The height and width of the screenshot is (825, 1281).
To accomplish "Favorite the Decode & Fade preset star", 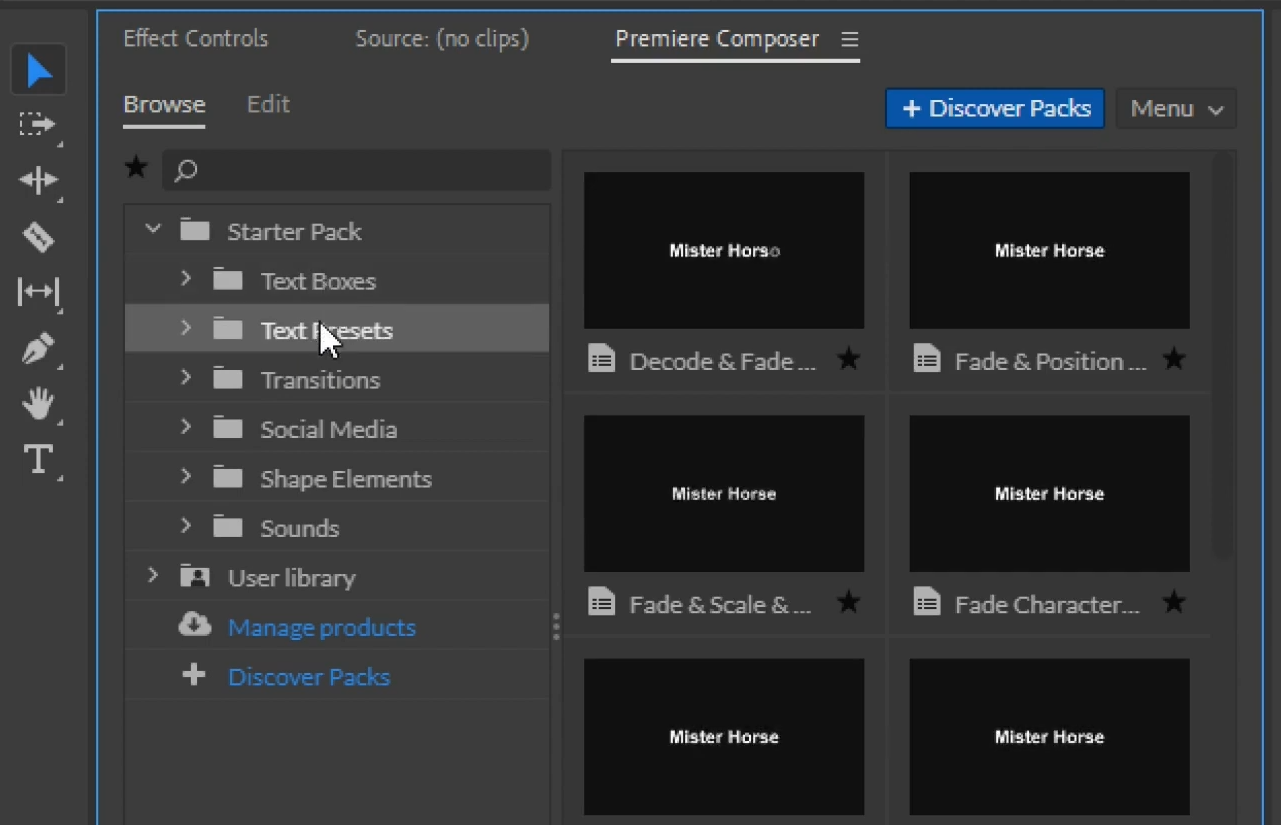I will click(848, 360).
